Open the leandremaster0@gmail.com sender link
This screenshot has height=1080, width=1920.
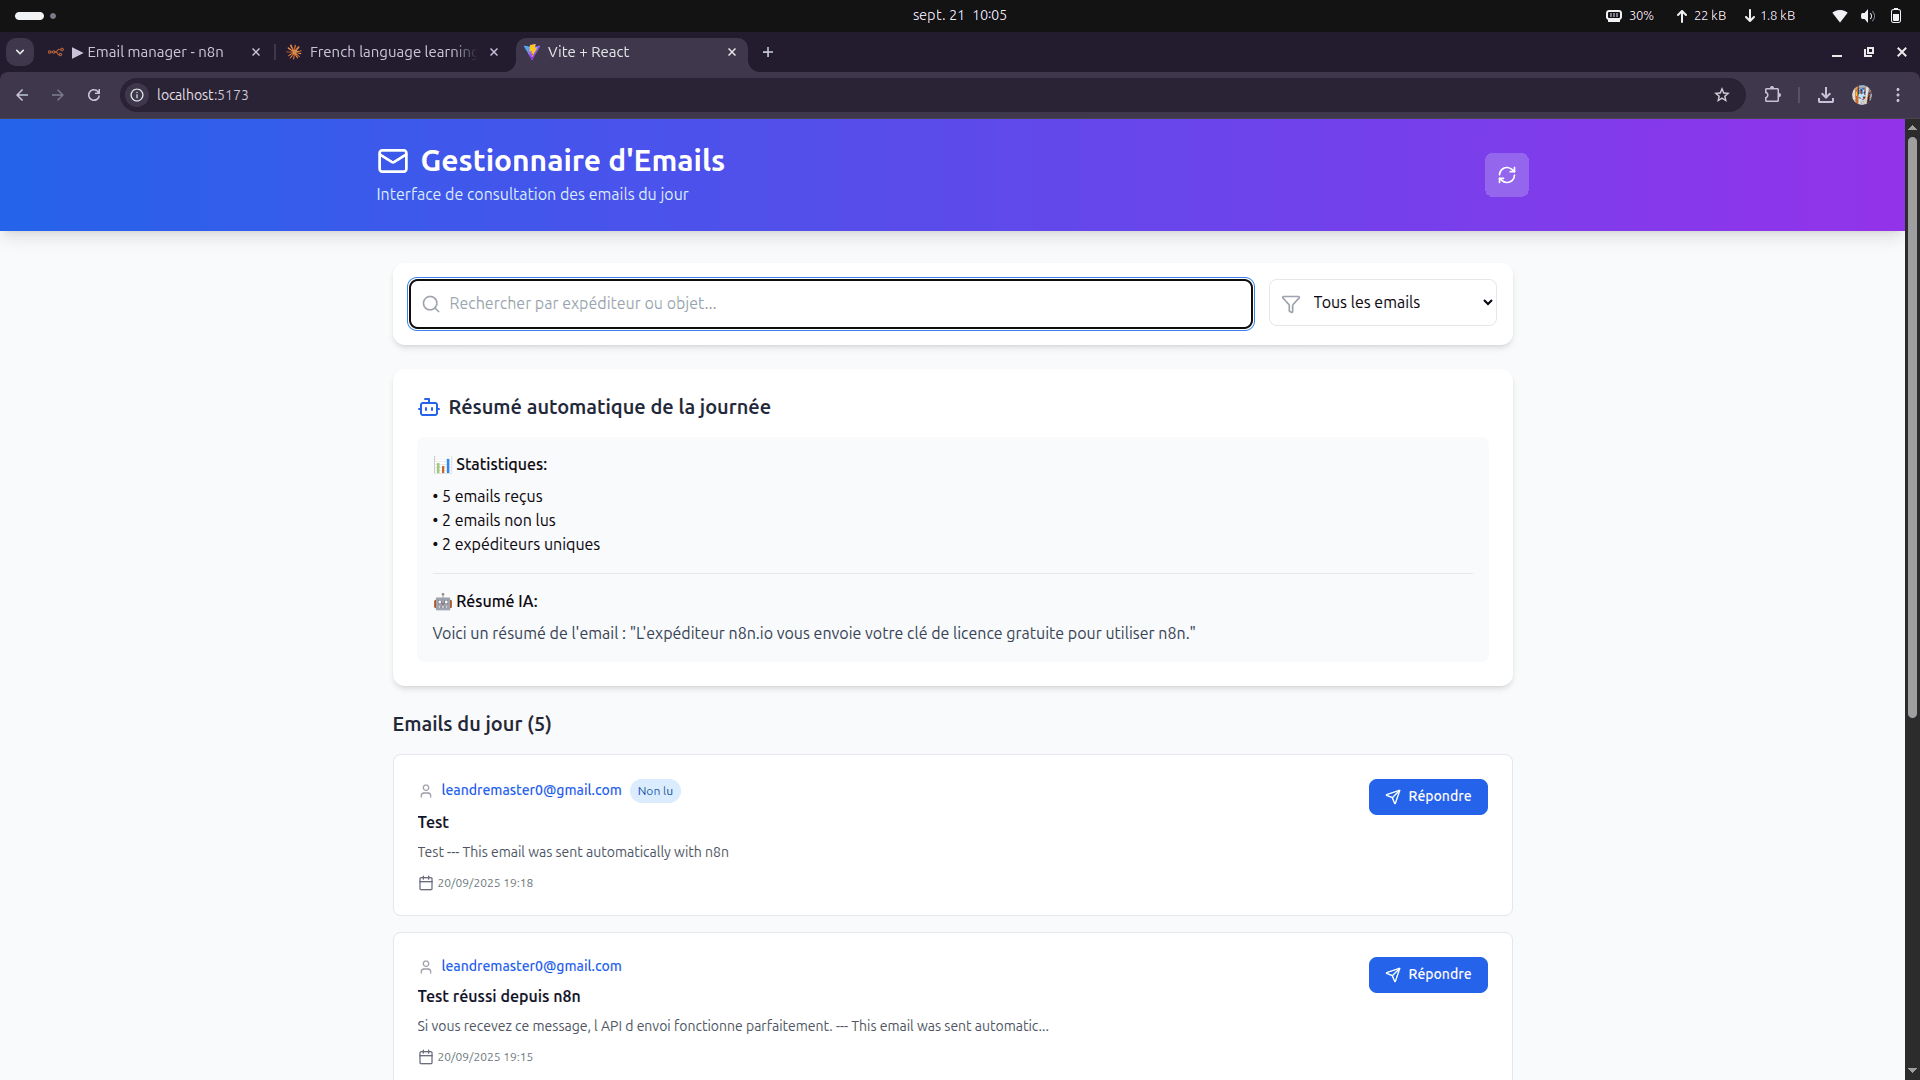(x=531, y=790)
